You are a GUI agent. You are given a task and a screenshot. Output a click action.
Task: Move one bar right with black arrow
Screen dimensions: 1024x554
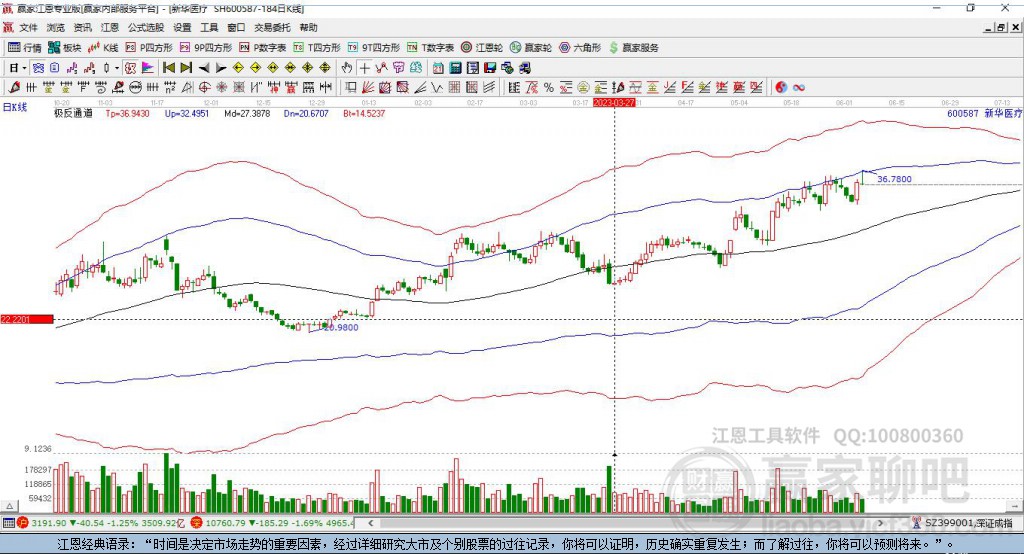(221, 68)
